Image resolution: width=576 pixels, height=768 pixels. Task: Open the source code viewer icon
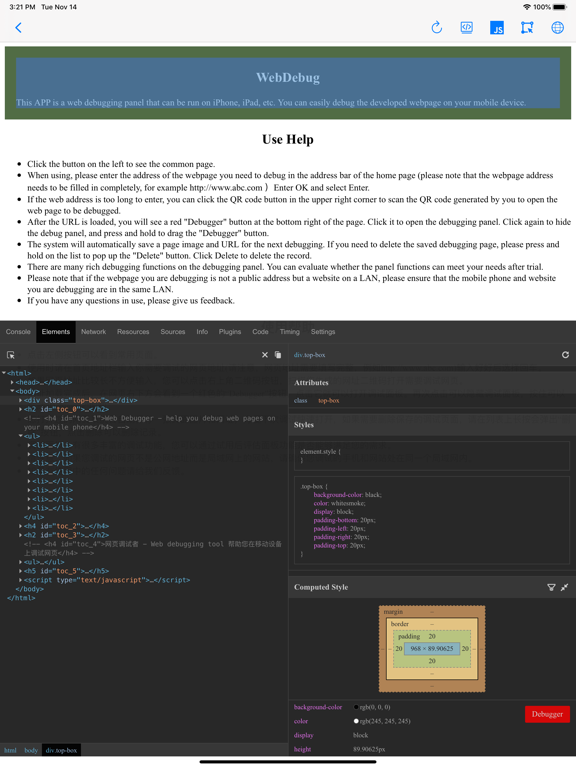[x=467, y=27]
